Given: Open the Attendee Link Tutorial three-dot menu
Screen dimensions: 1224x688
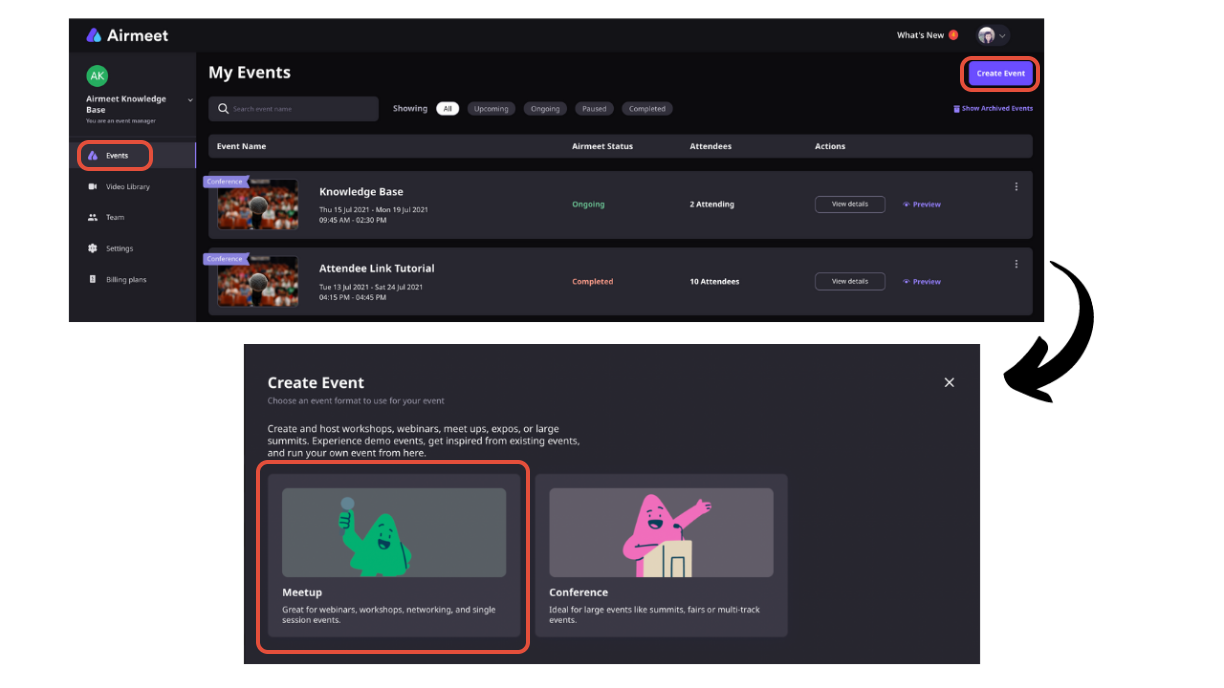Looking at the screenshot, I should coord(1016,264).
